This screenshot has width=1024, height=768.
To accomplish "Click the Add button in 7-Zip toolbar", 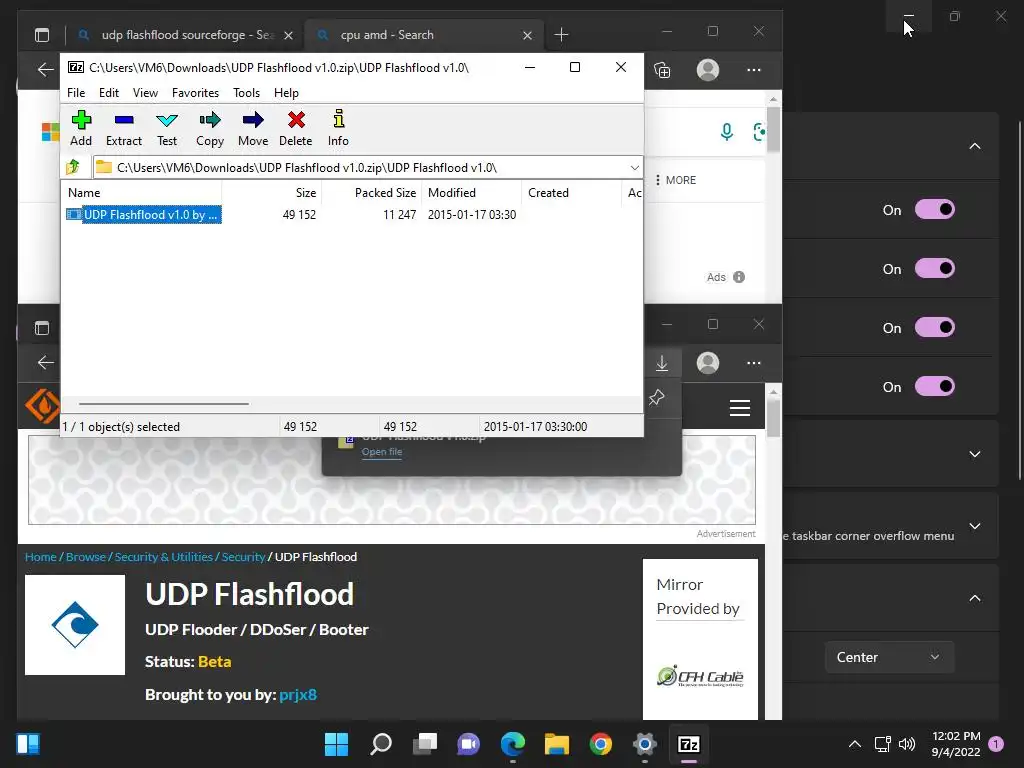I will tap(81, 128).
